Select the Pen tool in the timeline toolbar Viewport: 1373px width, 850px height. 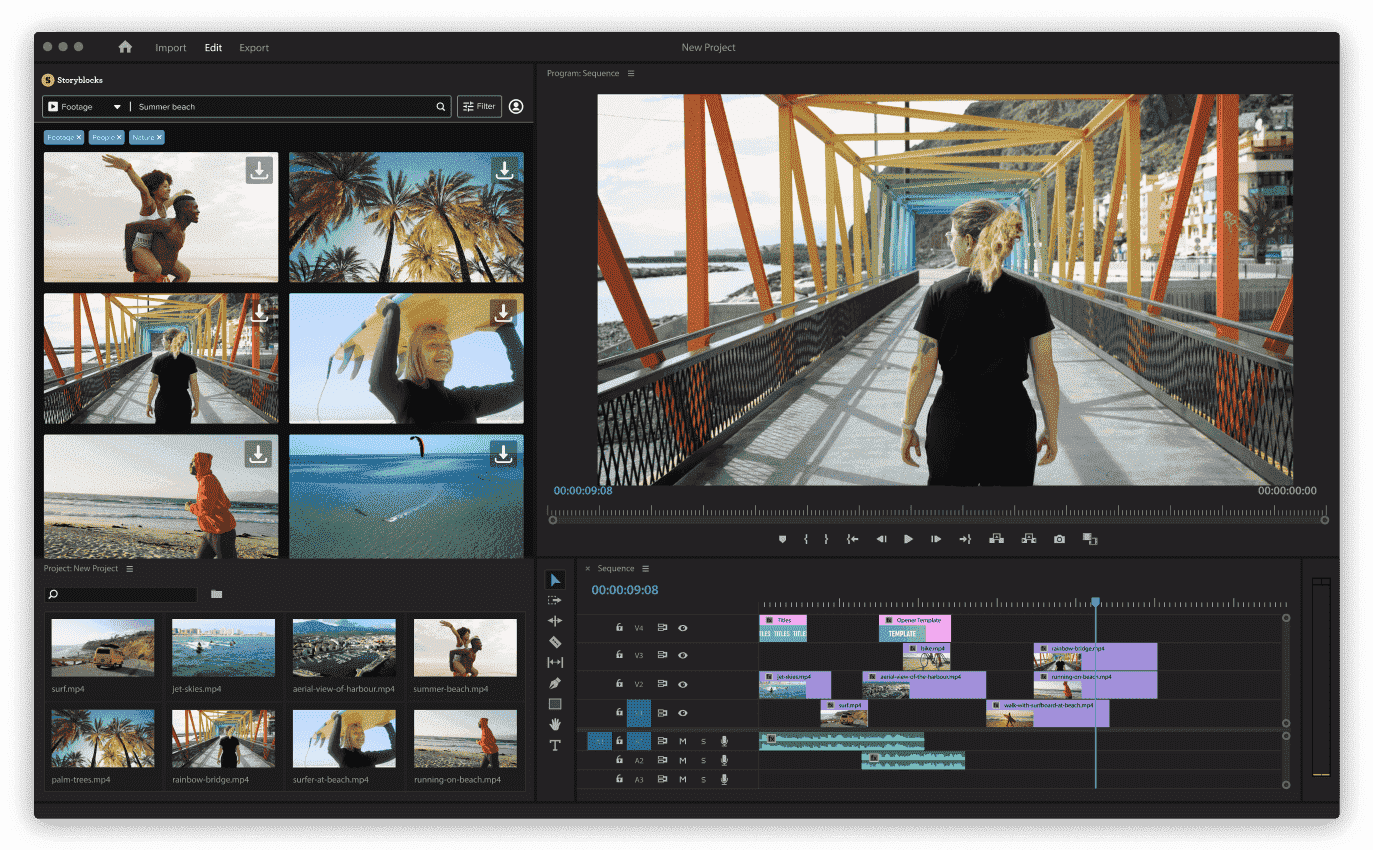point(556,683)
